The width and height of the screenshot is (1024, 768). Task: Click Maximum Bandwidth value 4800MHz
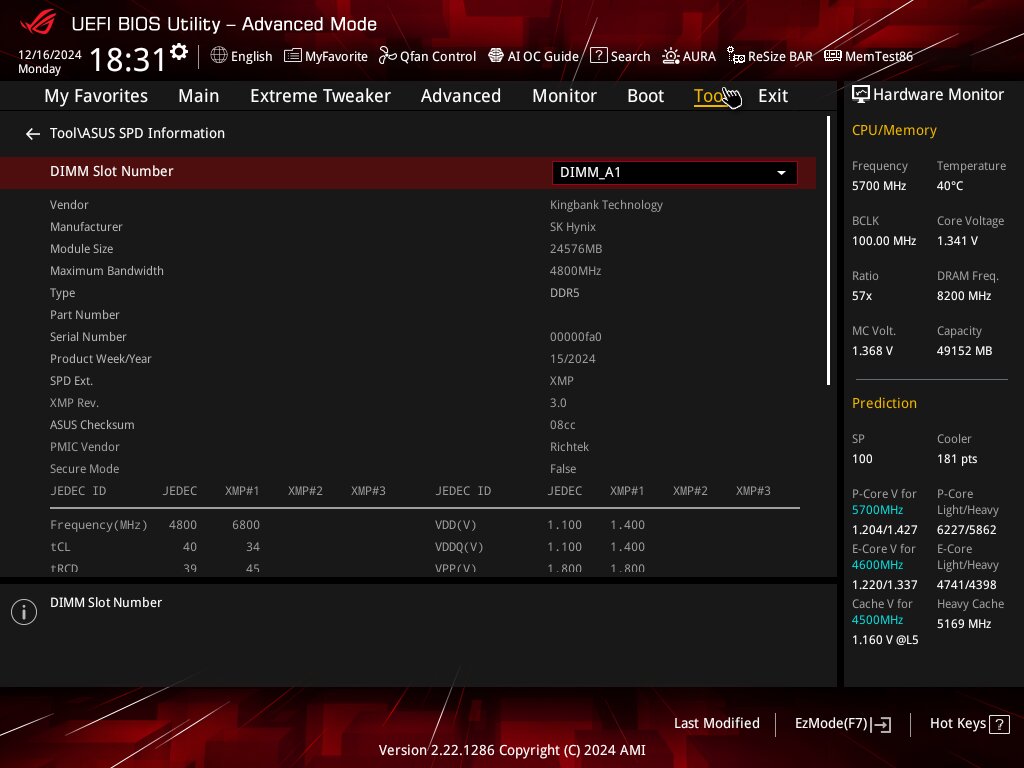575,271
